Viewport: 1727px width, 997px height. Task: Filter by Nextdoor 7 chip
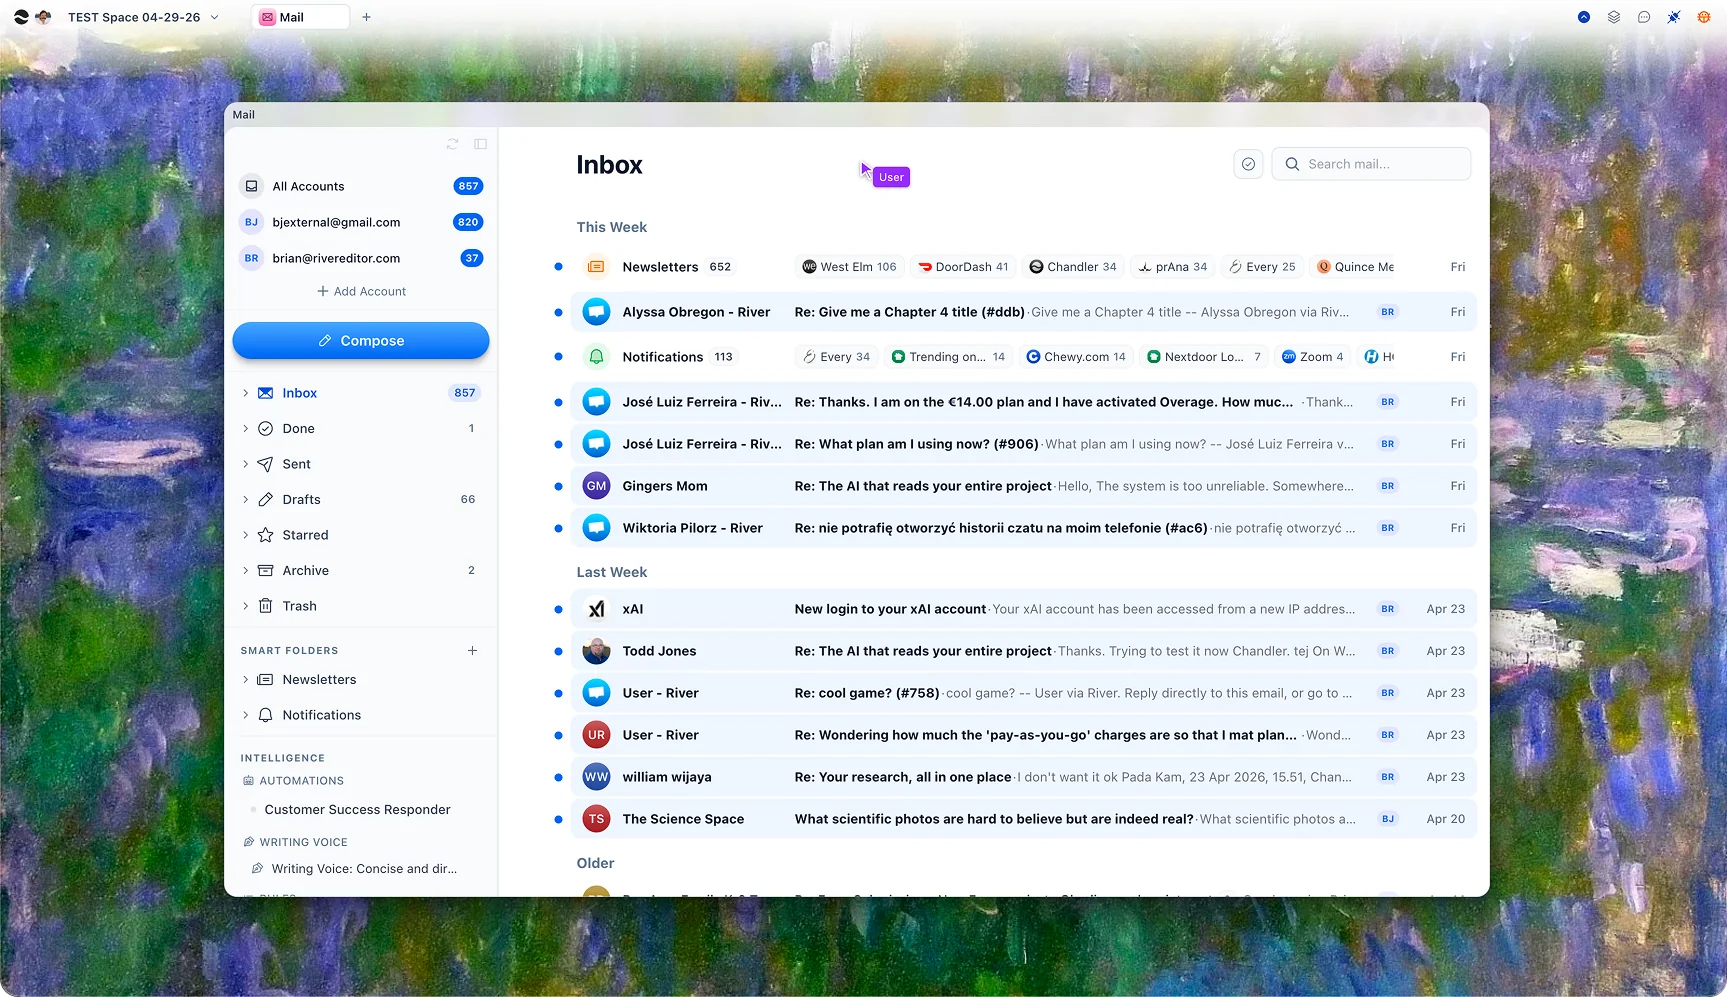pyautogui.click(x=1204, y=357)
